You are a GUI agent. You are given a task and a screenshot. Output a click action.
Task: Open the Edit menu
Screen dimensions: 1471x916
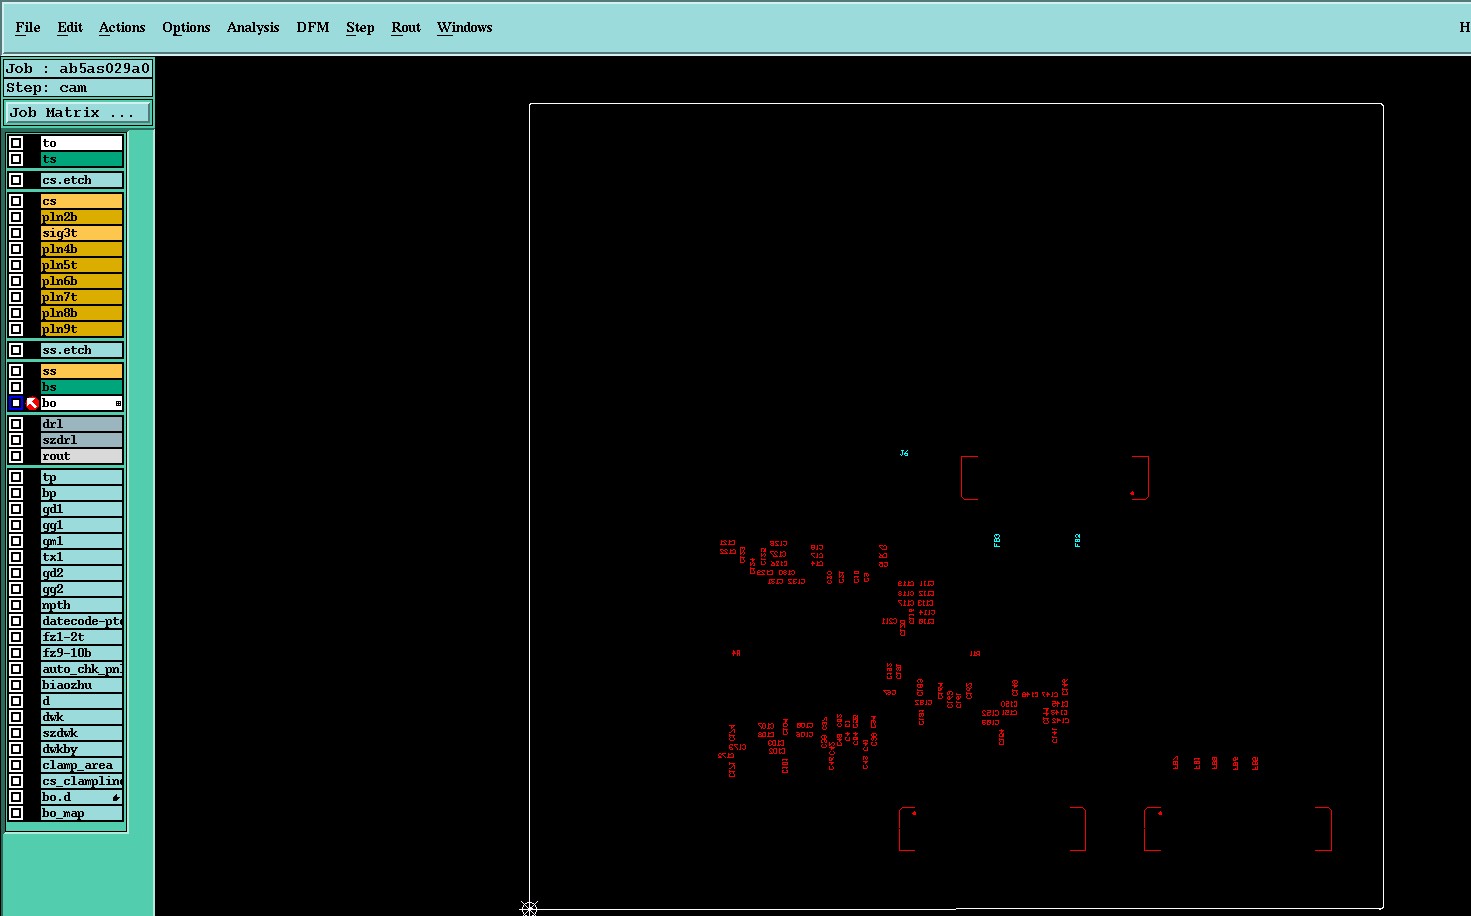coord(70,27)
